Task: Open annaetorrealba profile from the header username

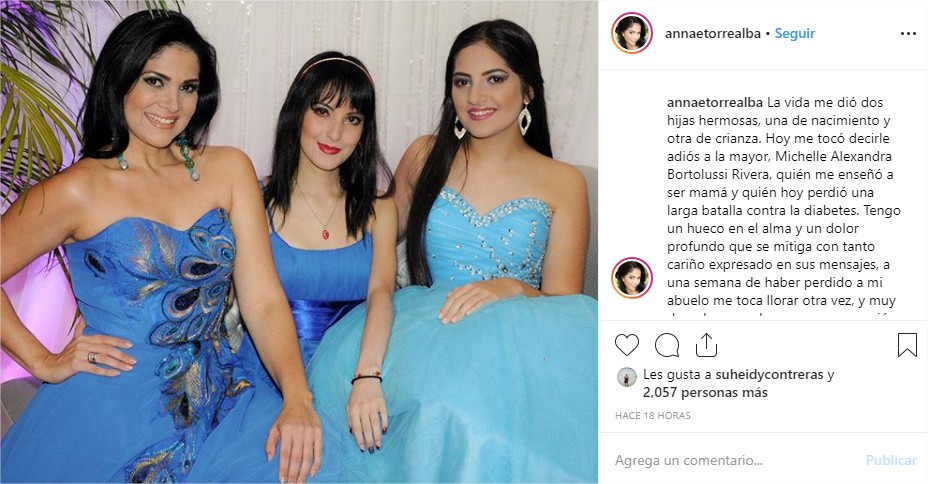Action: click(x=713, y=34)
